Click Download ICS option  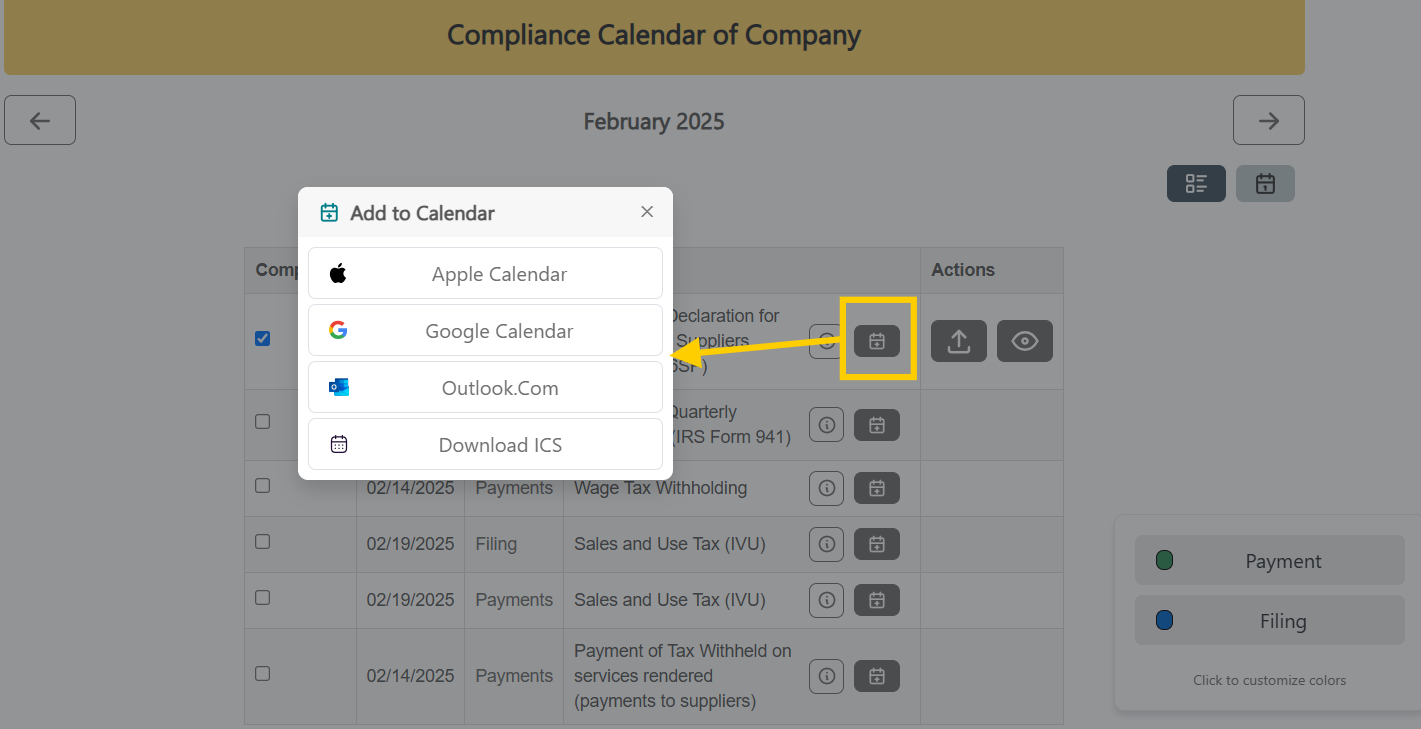(485, 444)
